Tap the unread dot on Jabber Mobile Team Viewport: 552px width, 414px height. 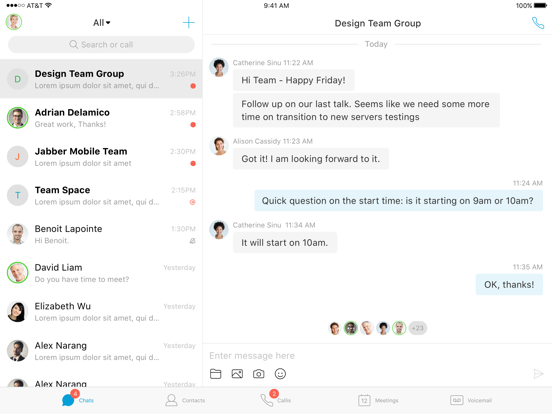point(193,163)
